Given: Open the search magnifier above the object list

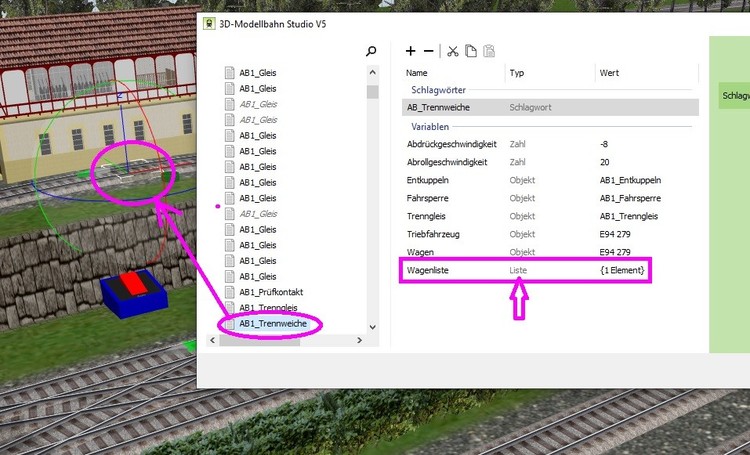Looking at the screenshot, I should (x=371, y=51).
